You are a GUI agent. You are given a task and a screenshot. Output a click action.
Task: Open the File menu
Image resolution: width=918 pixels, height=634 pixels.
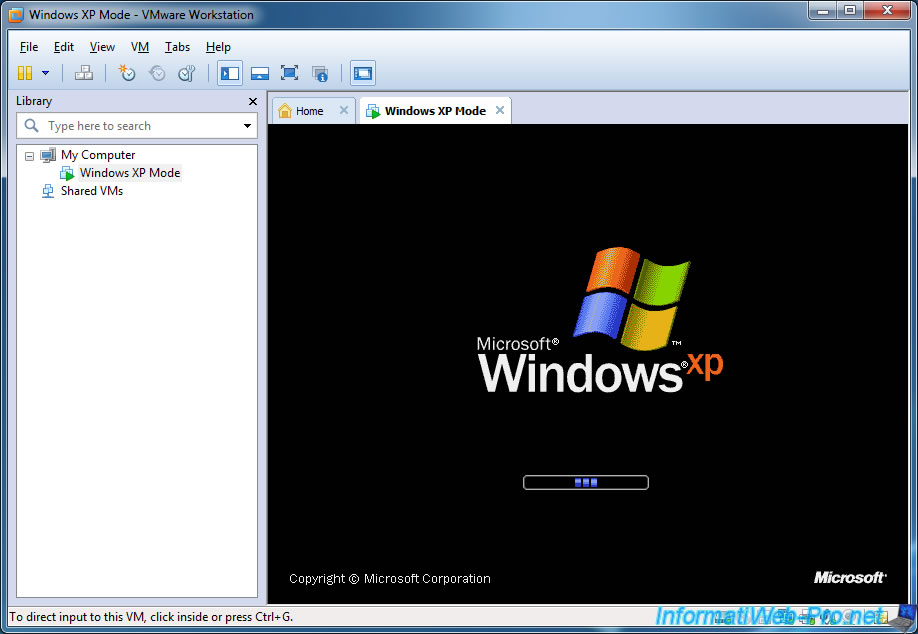[29, 47]
